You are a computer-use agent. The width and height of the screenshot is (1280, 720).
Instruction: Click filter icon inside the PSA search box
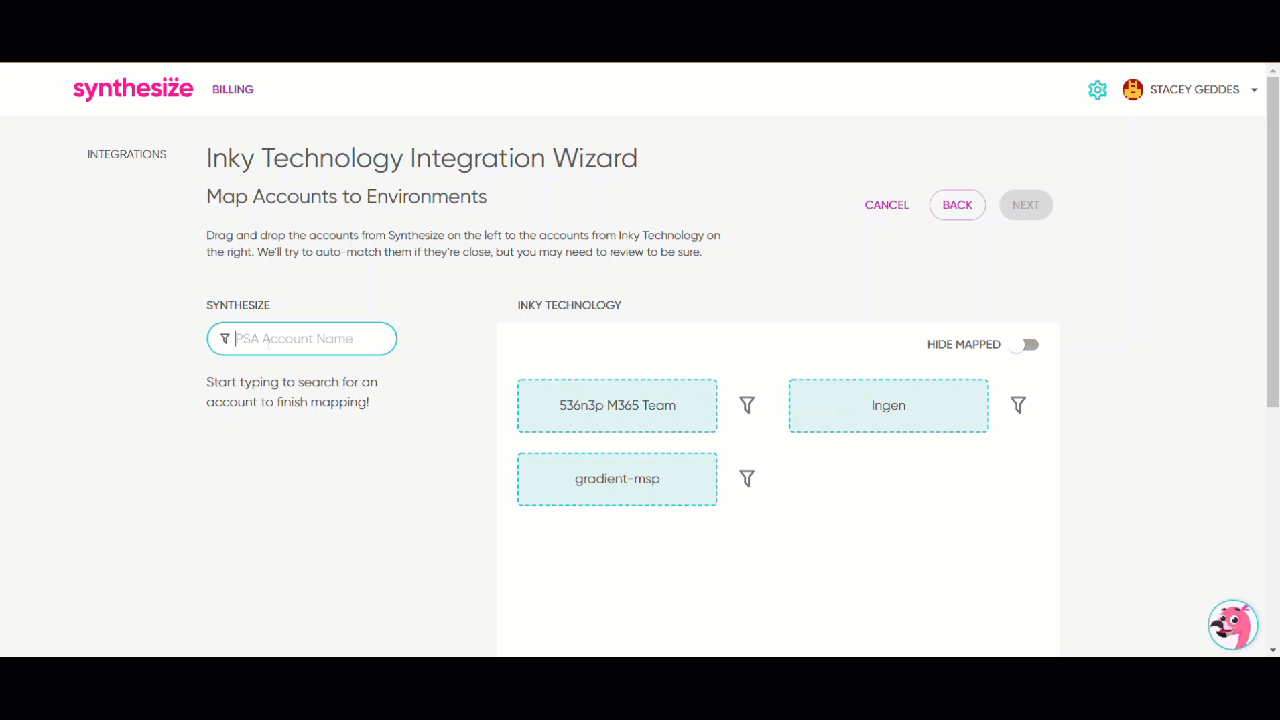click(x=224, y=339)
